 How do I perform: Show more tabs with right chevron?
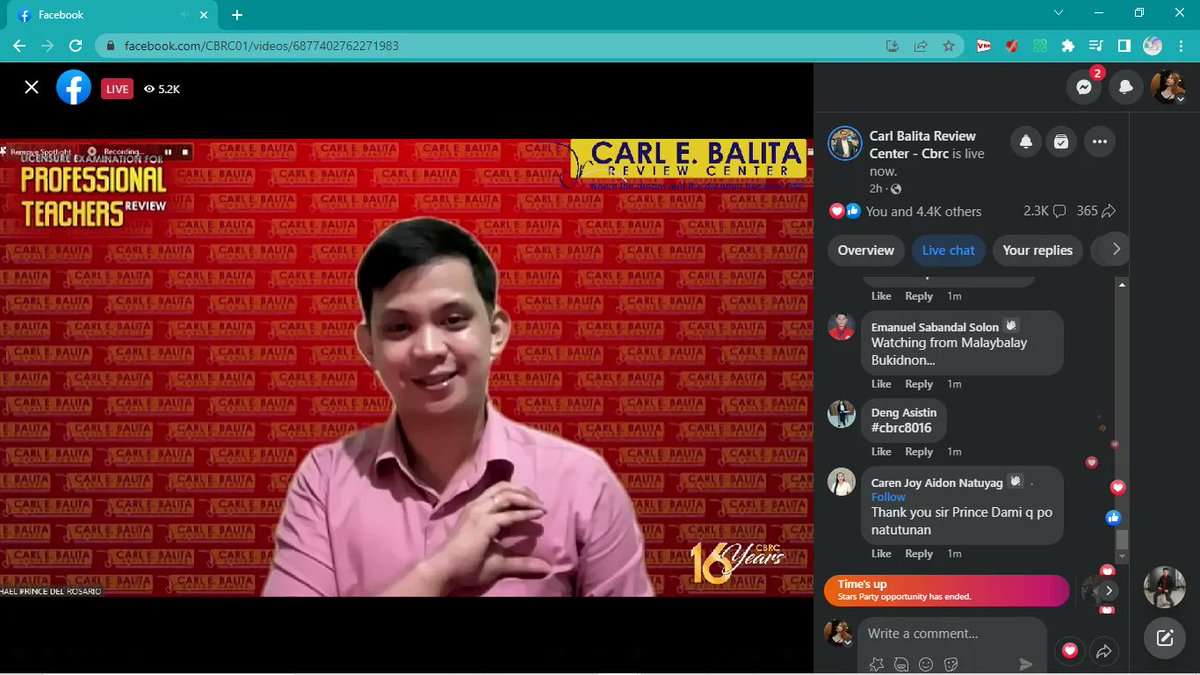(x=1116, y=249)
